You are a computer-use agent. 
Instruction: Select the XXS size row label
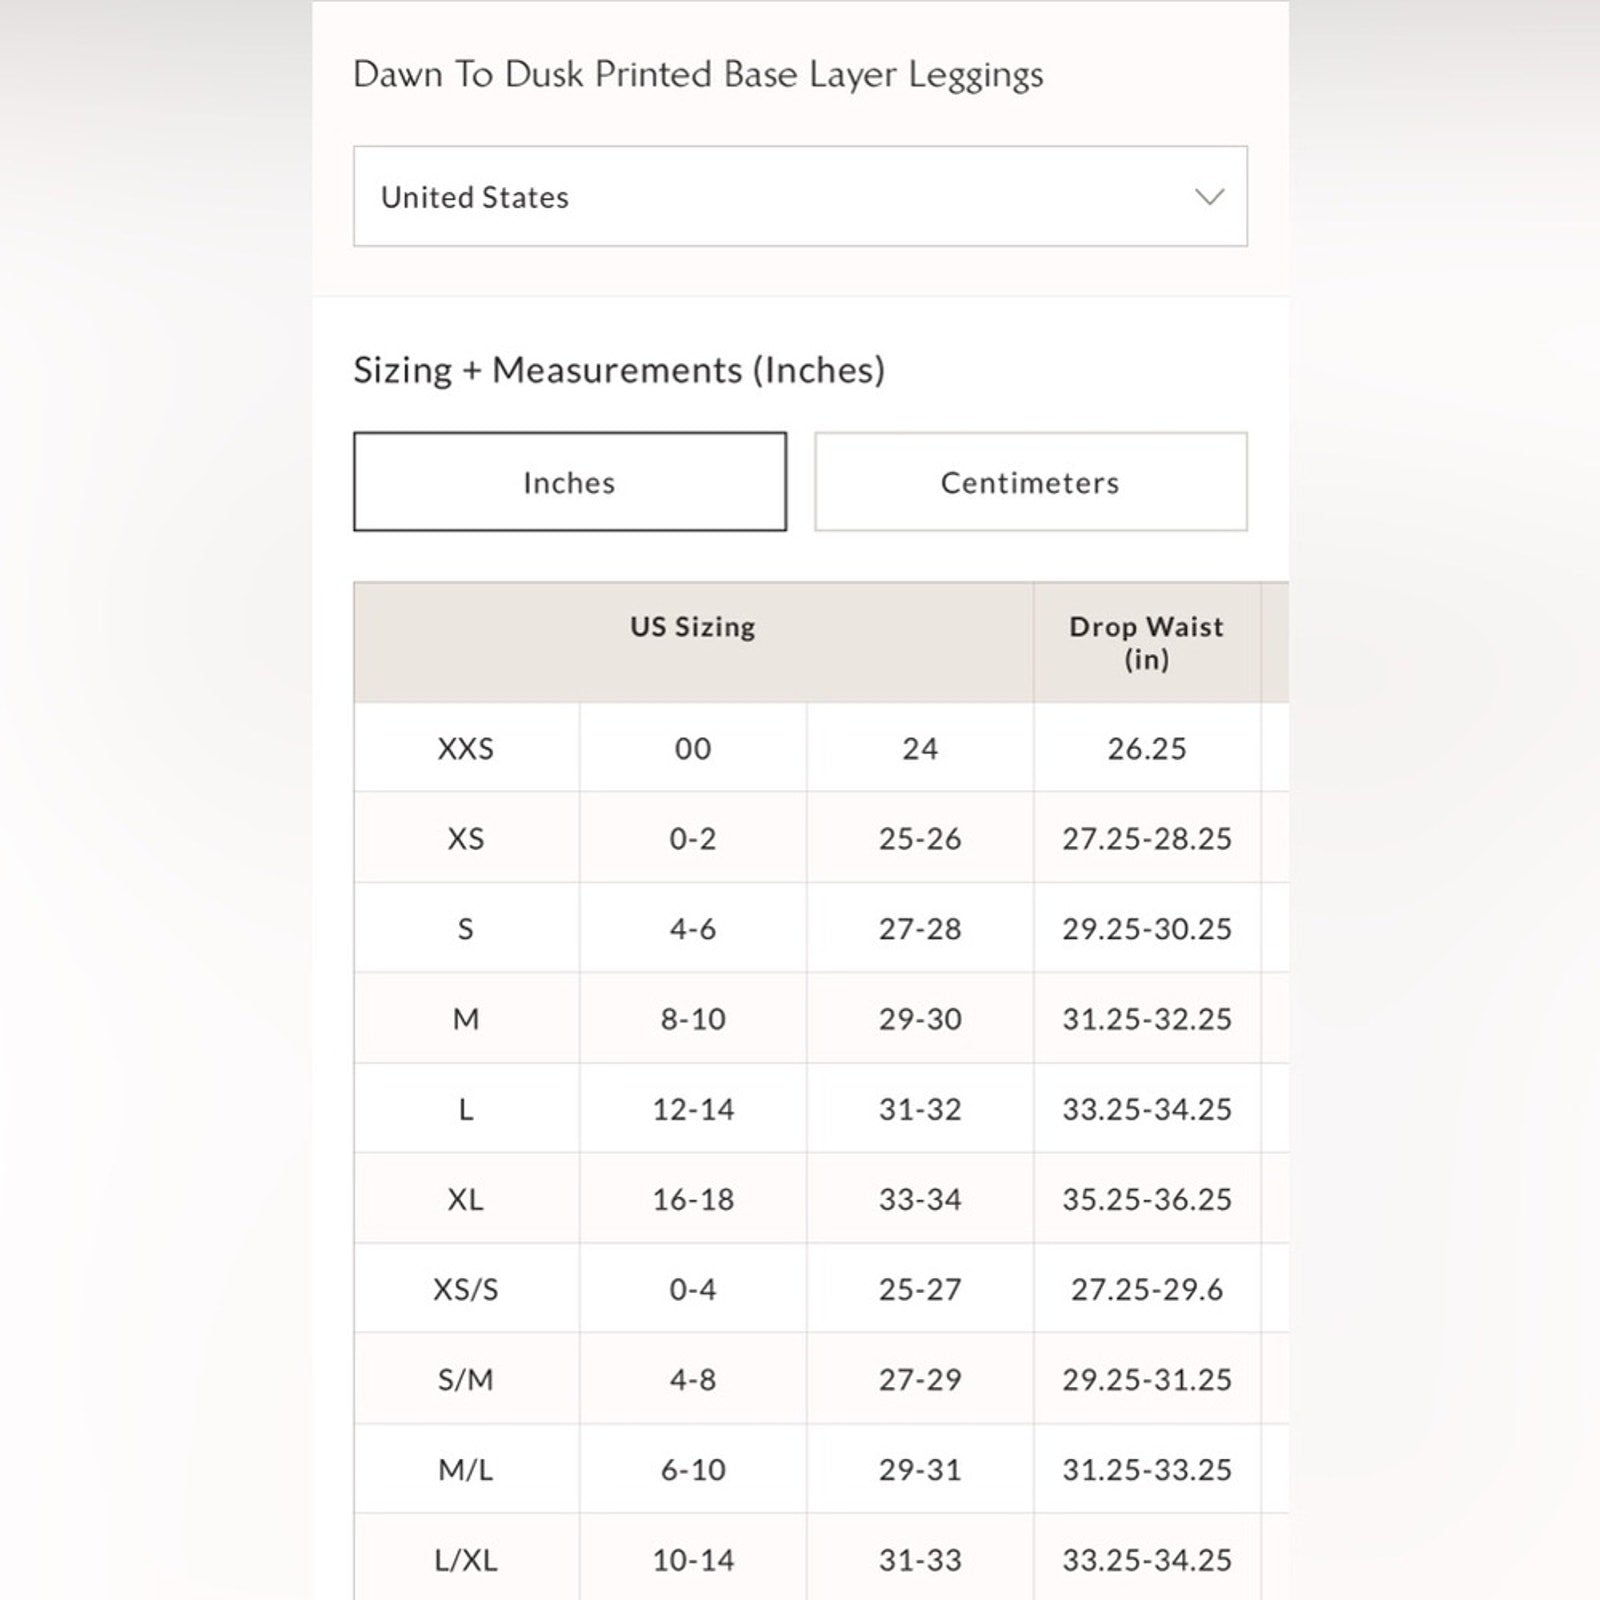[465, 748]
